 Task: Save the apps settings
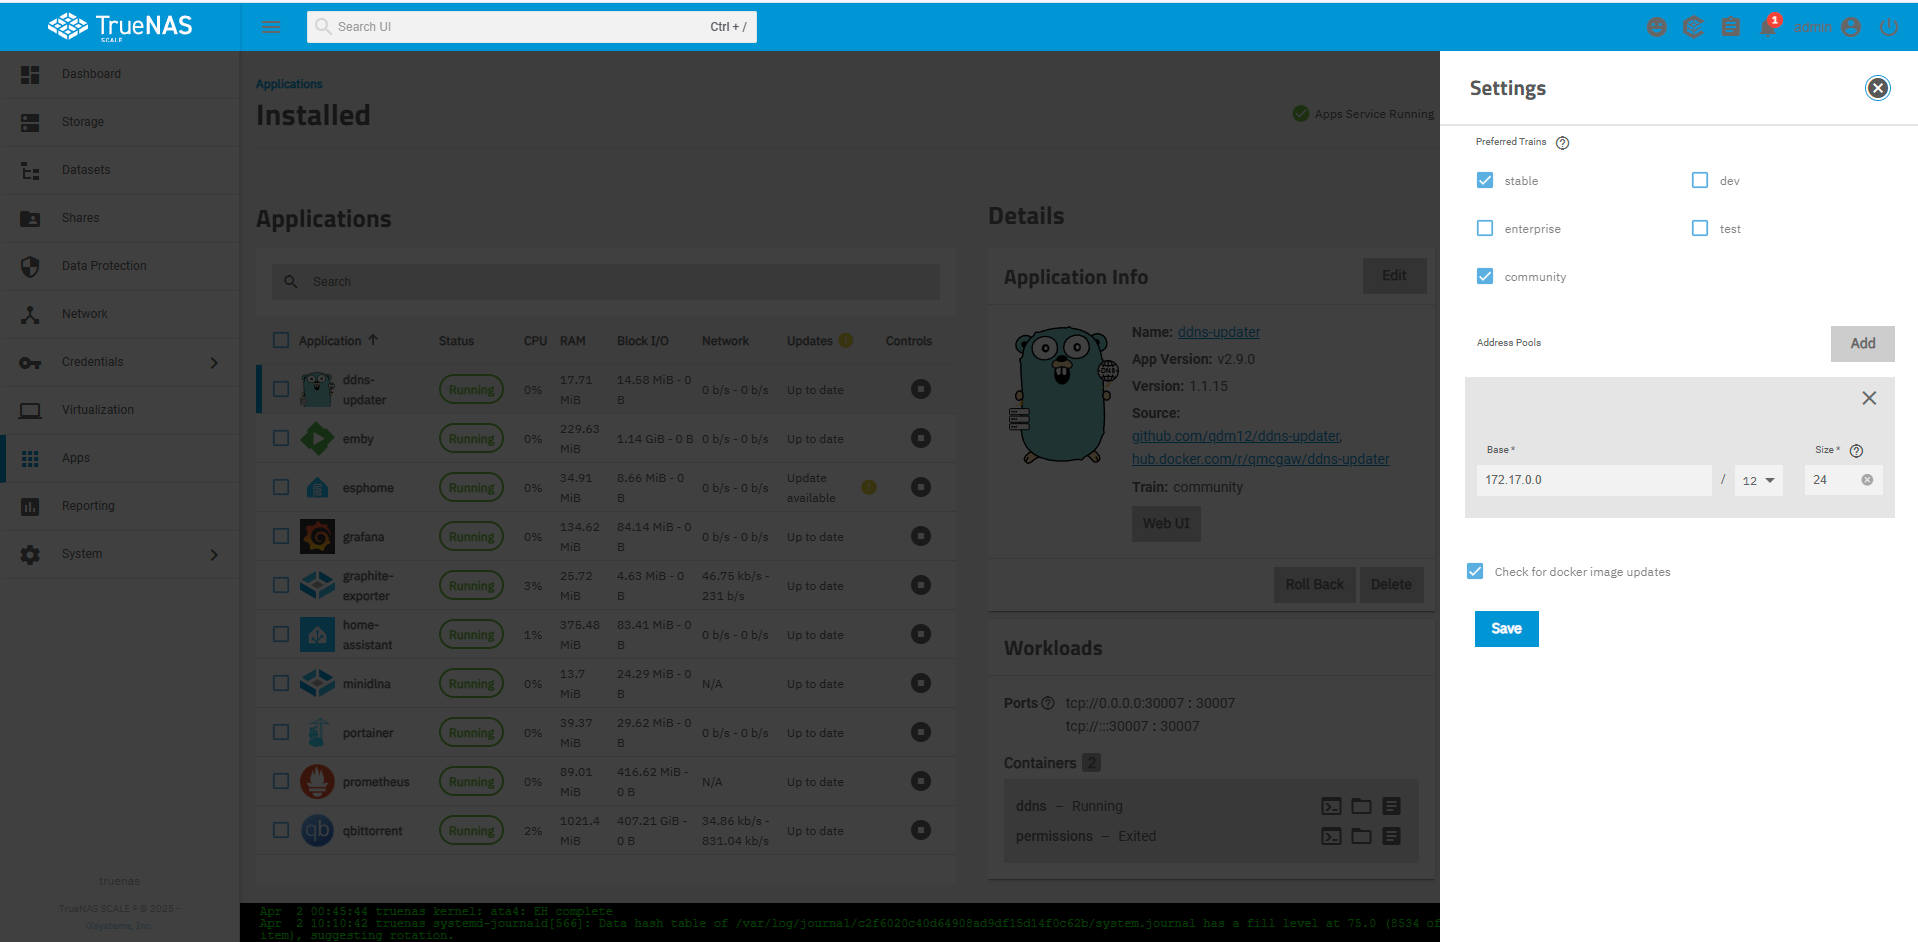point(1506,629)
